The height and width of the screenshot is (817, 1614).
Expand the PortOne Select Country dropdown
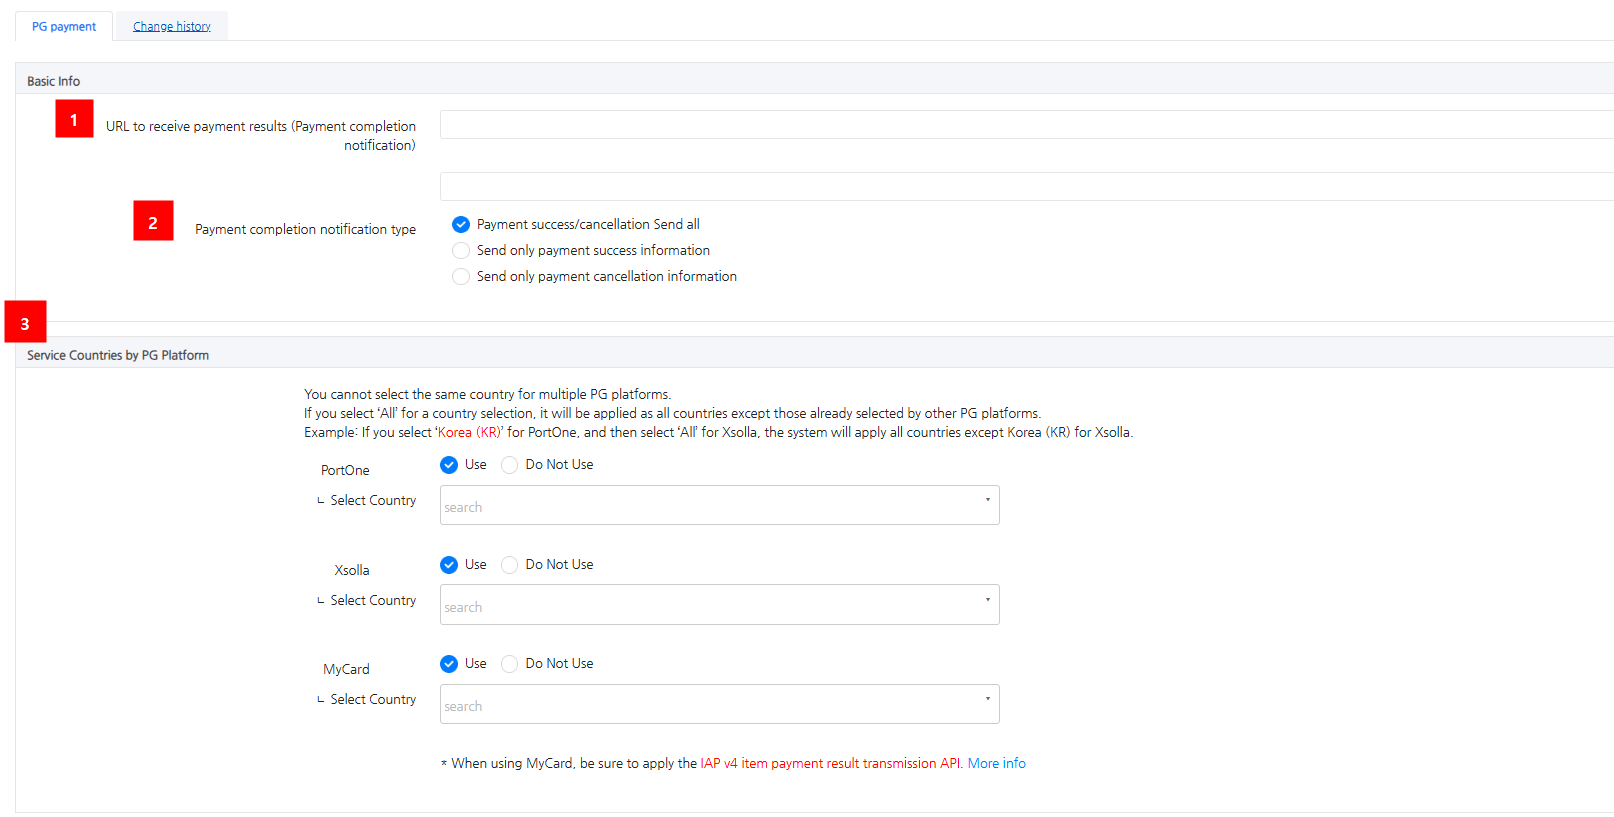[x=719, y=505]
